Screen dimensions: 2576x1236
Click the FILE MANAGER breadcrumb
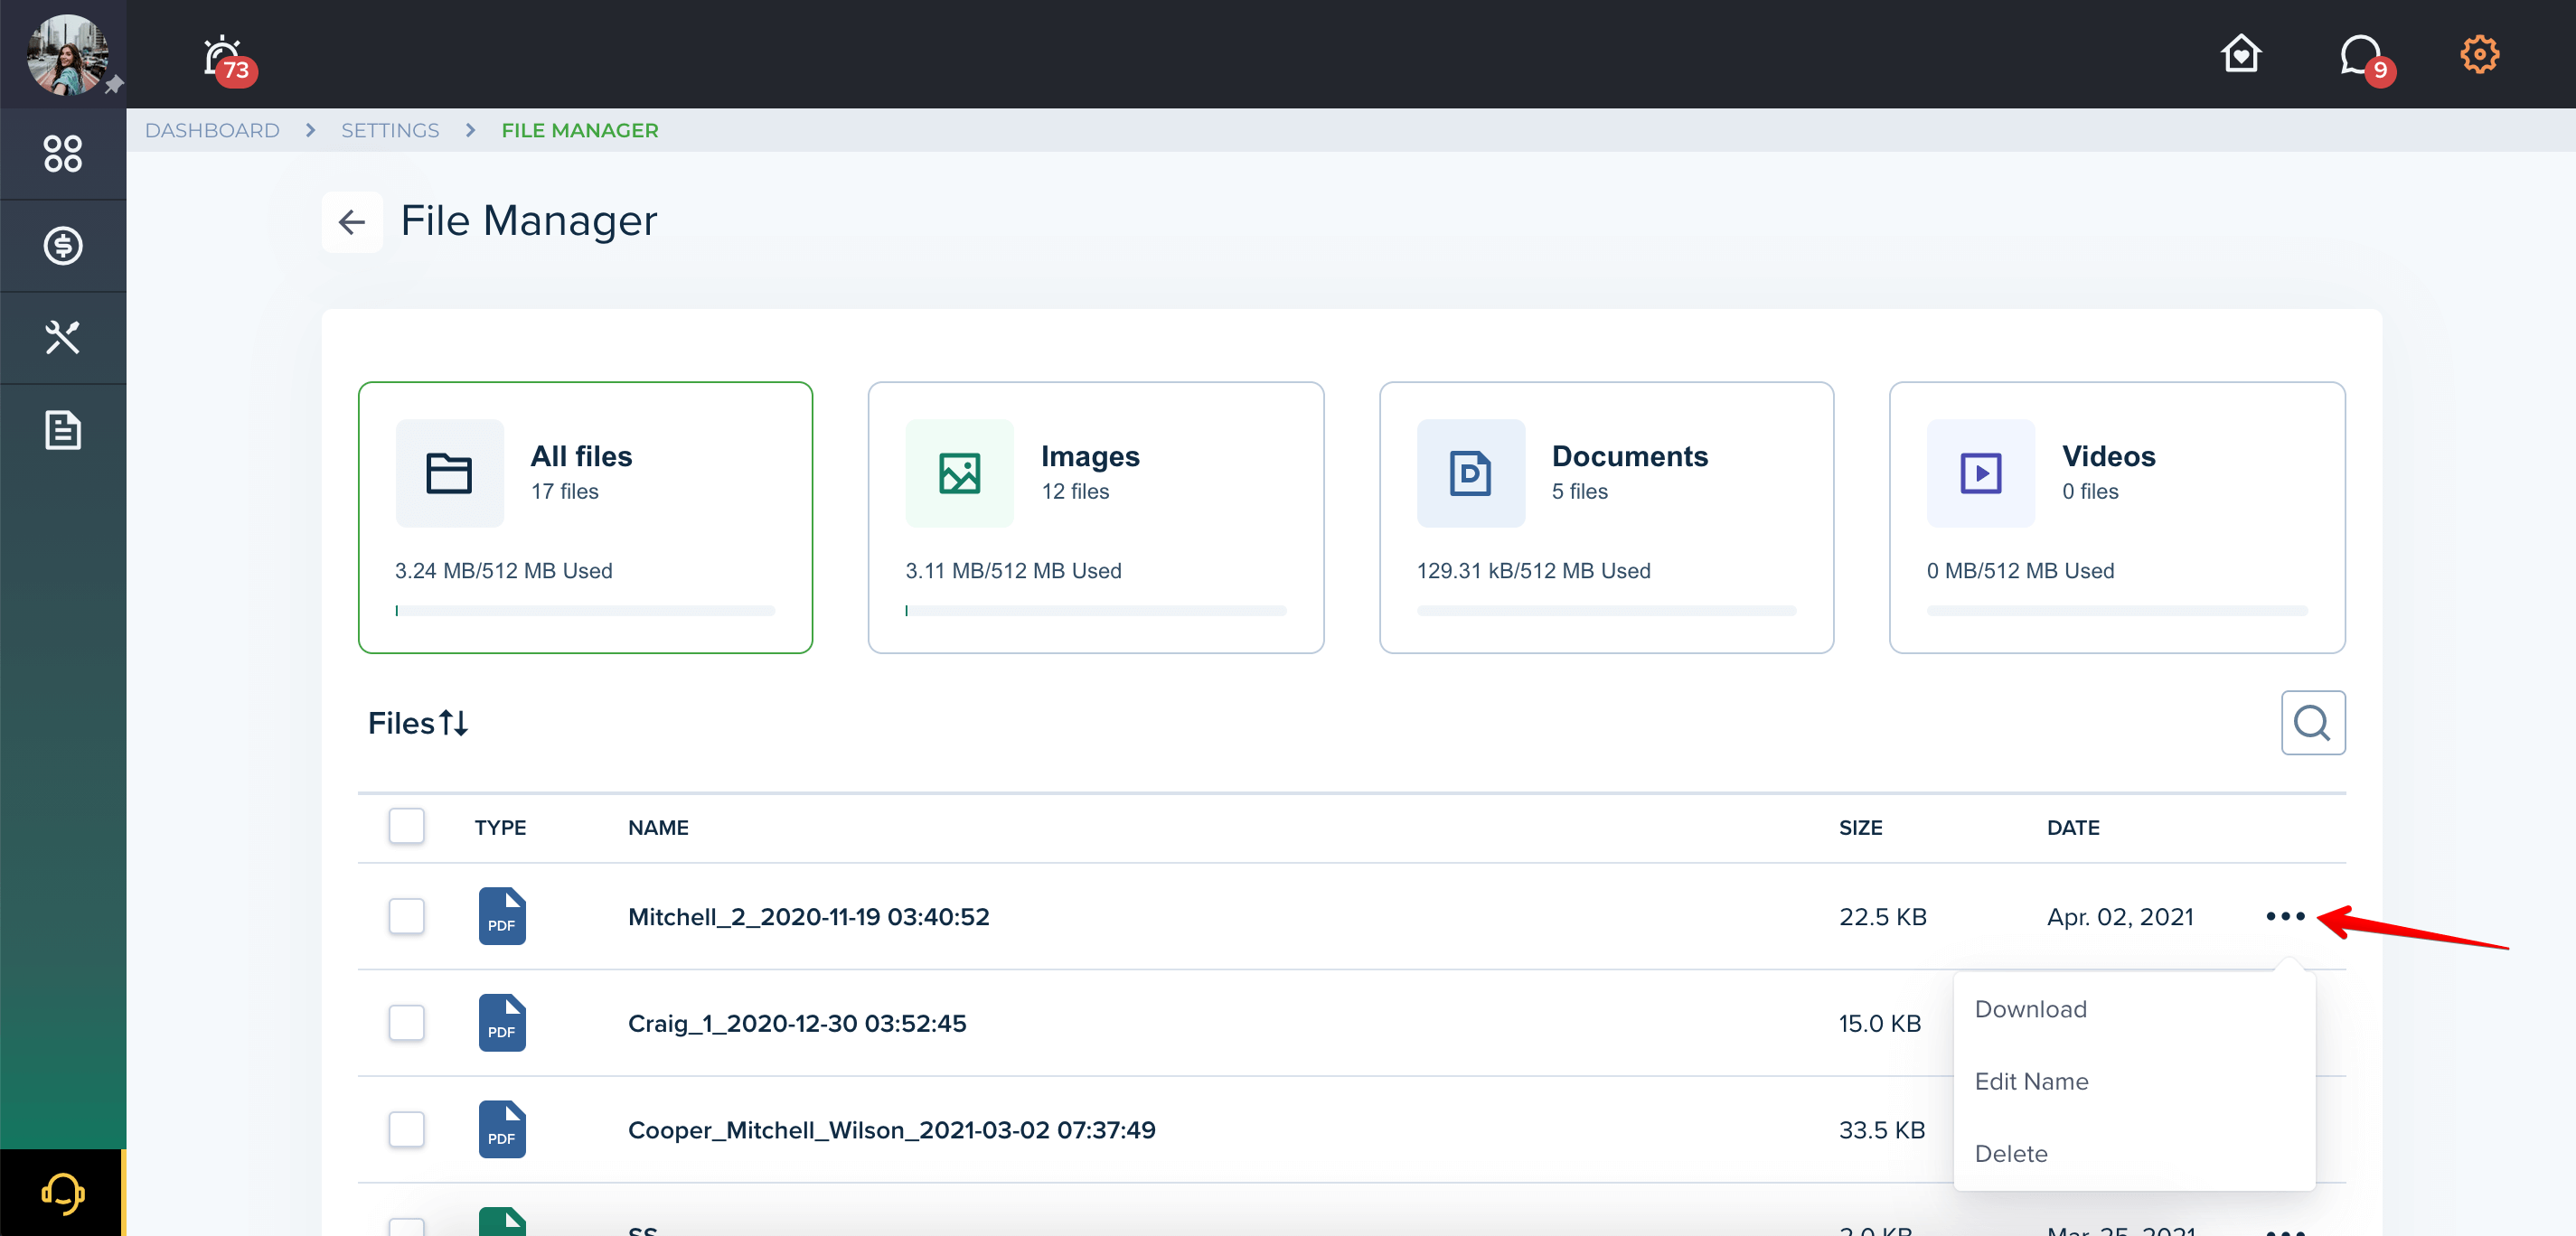tap(580, 130)
